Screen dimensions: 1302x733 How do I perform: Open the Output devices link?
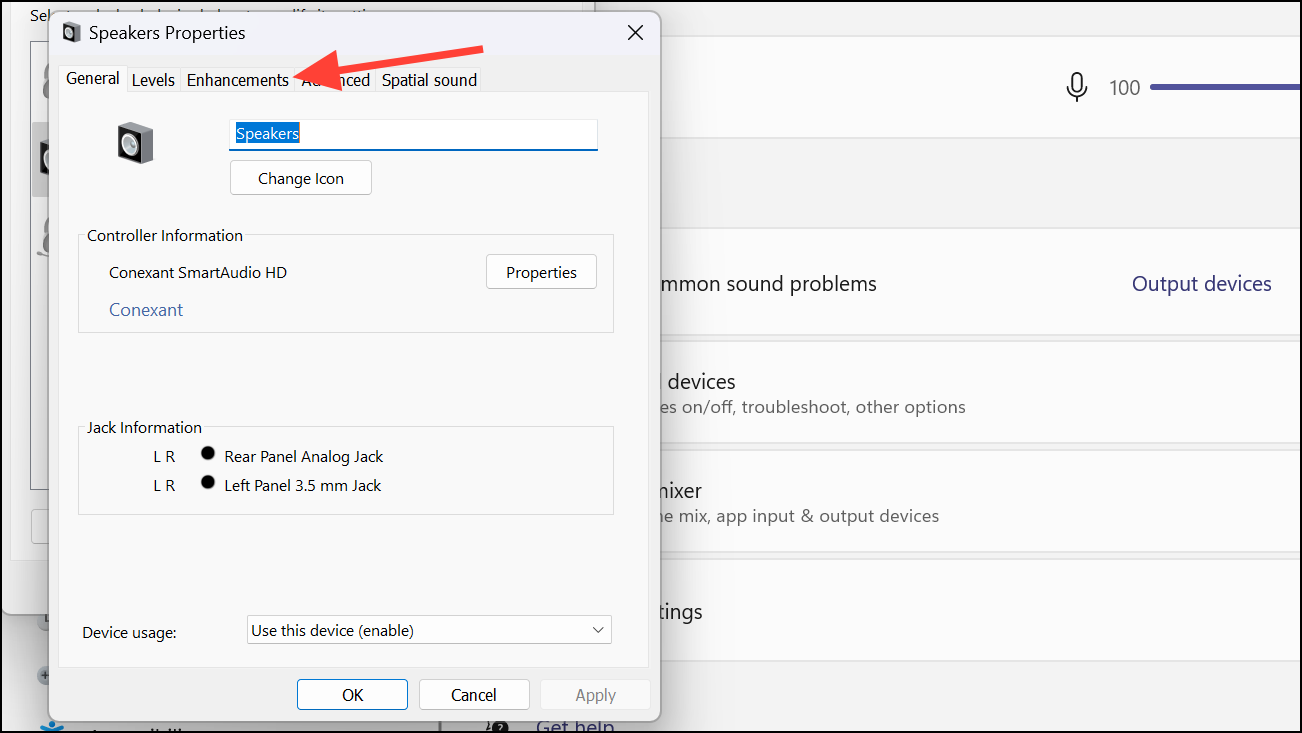click(1201, 284)
